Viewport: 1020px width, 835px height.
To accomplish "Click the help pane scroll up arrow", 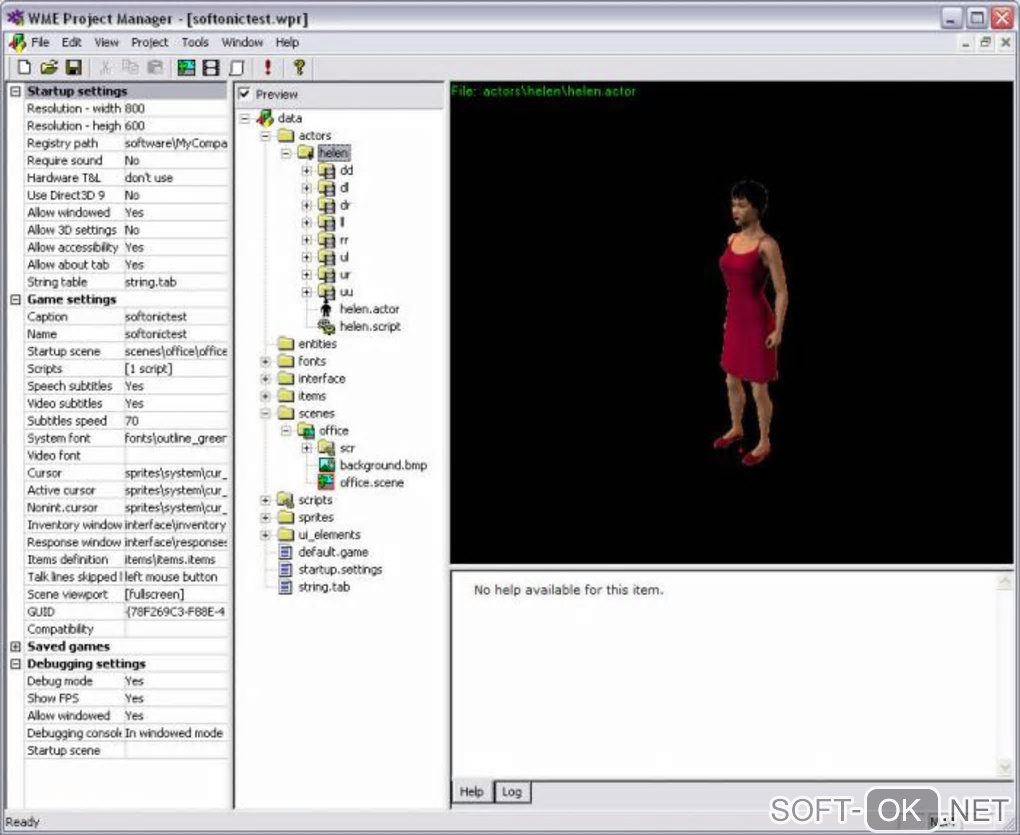I will pyautogui.click(x=1005, y=581).
